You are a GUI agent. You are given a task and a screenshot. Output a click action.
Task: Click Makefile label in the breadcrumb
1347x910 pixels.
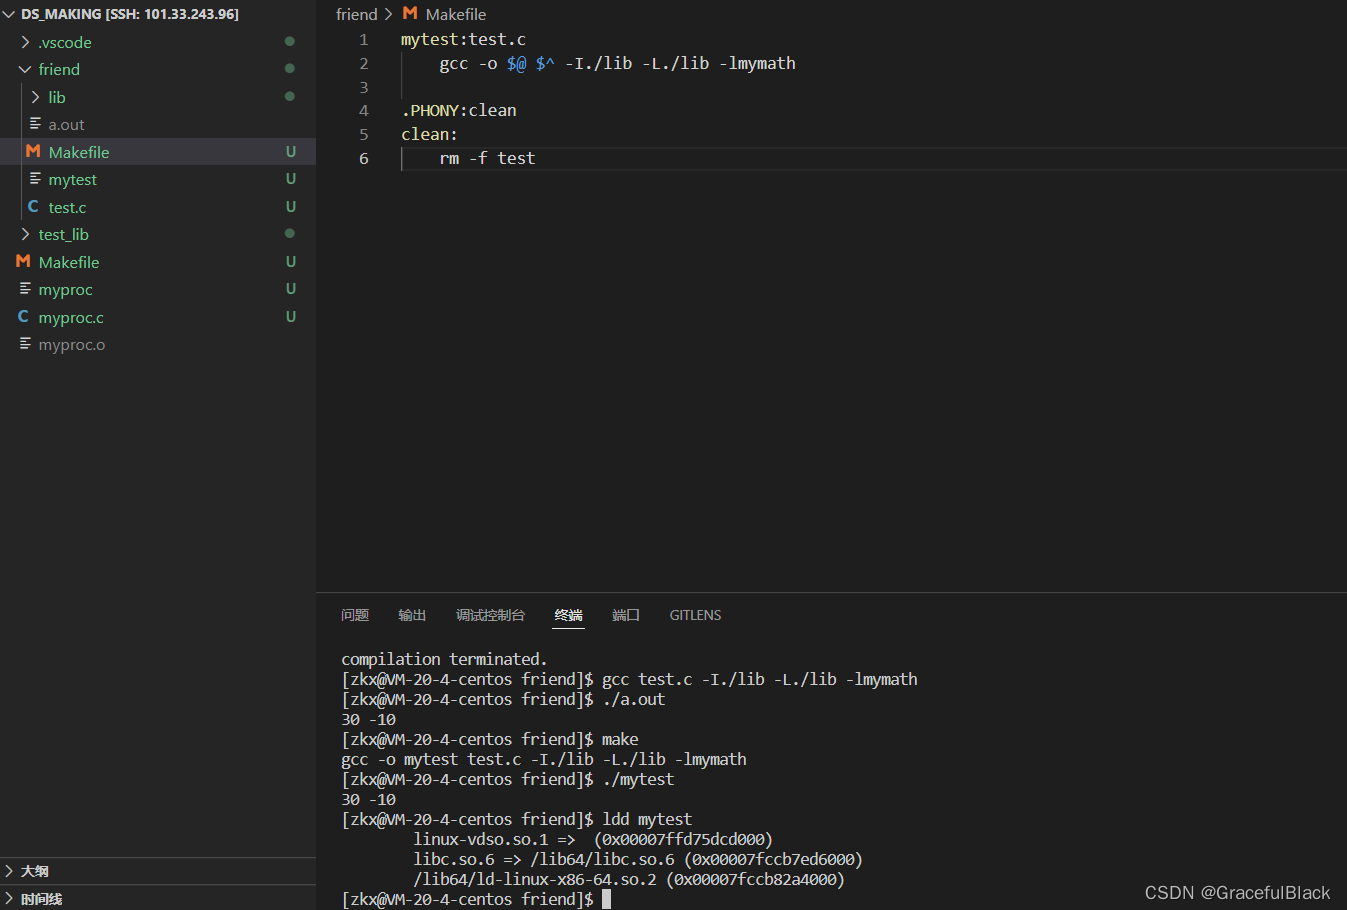(456, 14)
